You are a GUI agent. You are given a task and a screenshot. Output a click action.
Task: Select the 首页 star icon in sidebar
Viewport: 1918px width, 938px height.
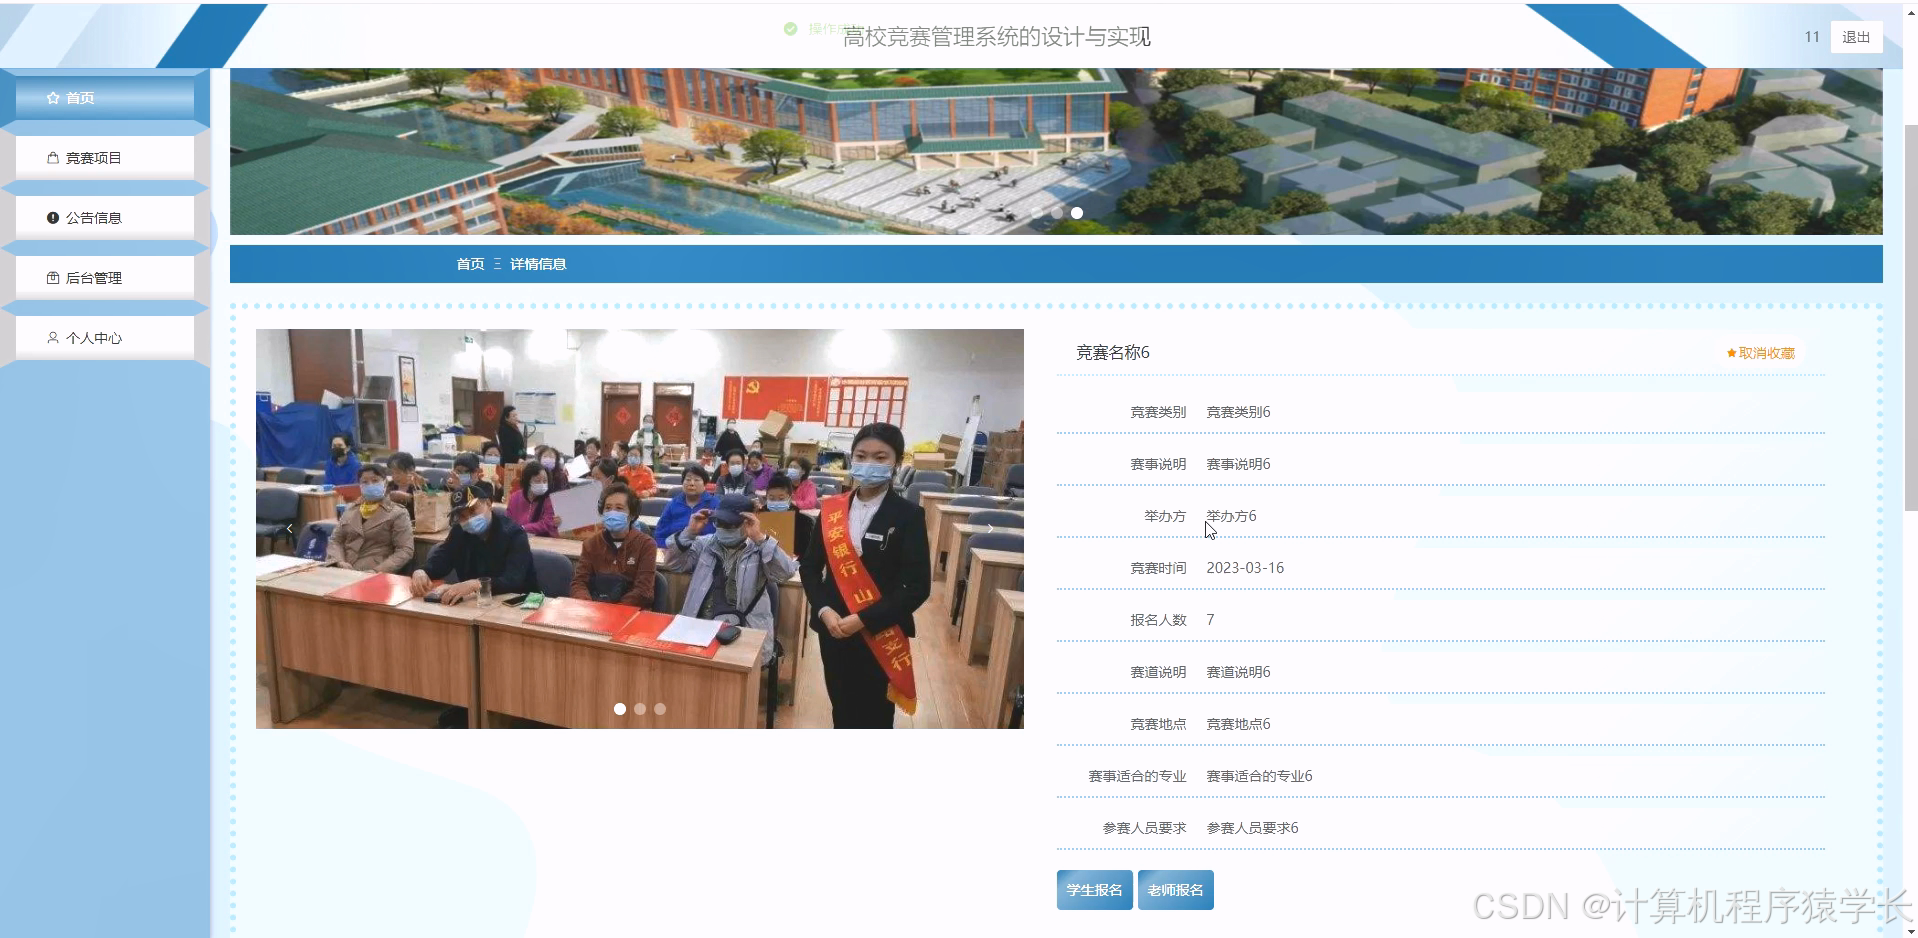click(x=53, y=97)
